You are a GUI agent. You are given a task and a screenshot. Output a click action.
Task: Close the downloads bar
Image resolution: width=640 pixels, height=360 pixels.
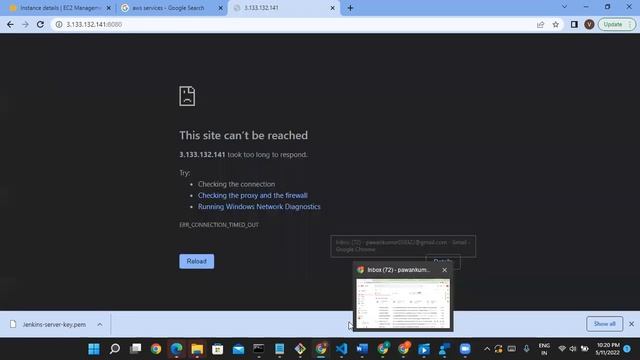[631, 324]
